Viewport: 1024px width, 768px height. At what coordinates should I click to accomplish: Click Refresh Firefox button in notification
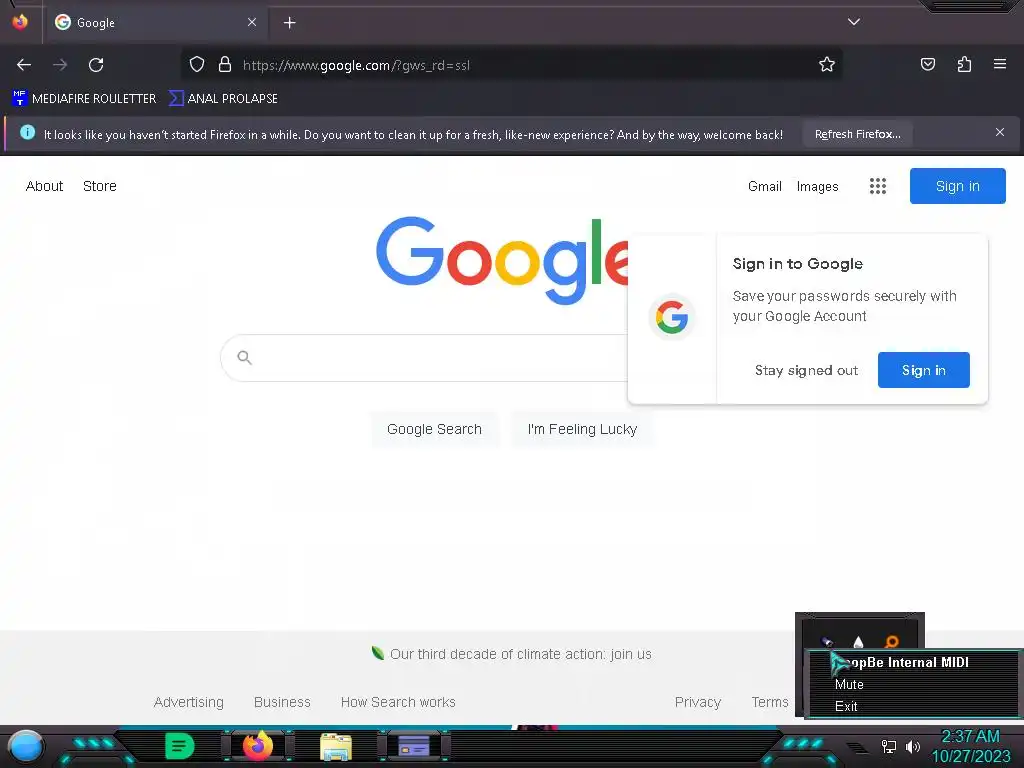tap(857, 134)
